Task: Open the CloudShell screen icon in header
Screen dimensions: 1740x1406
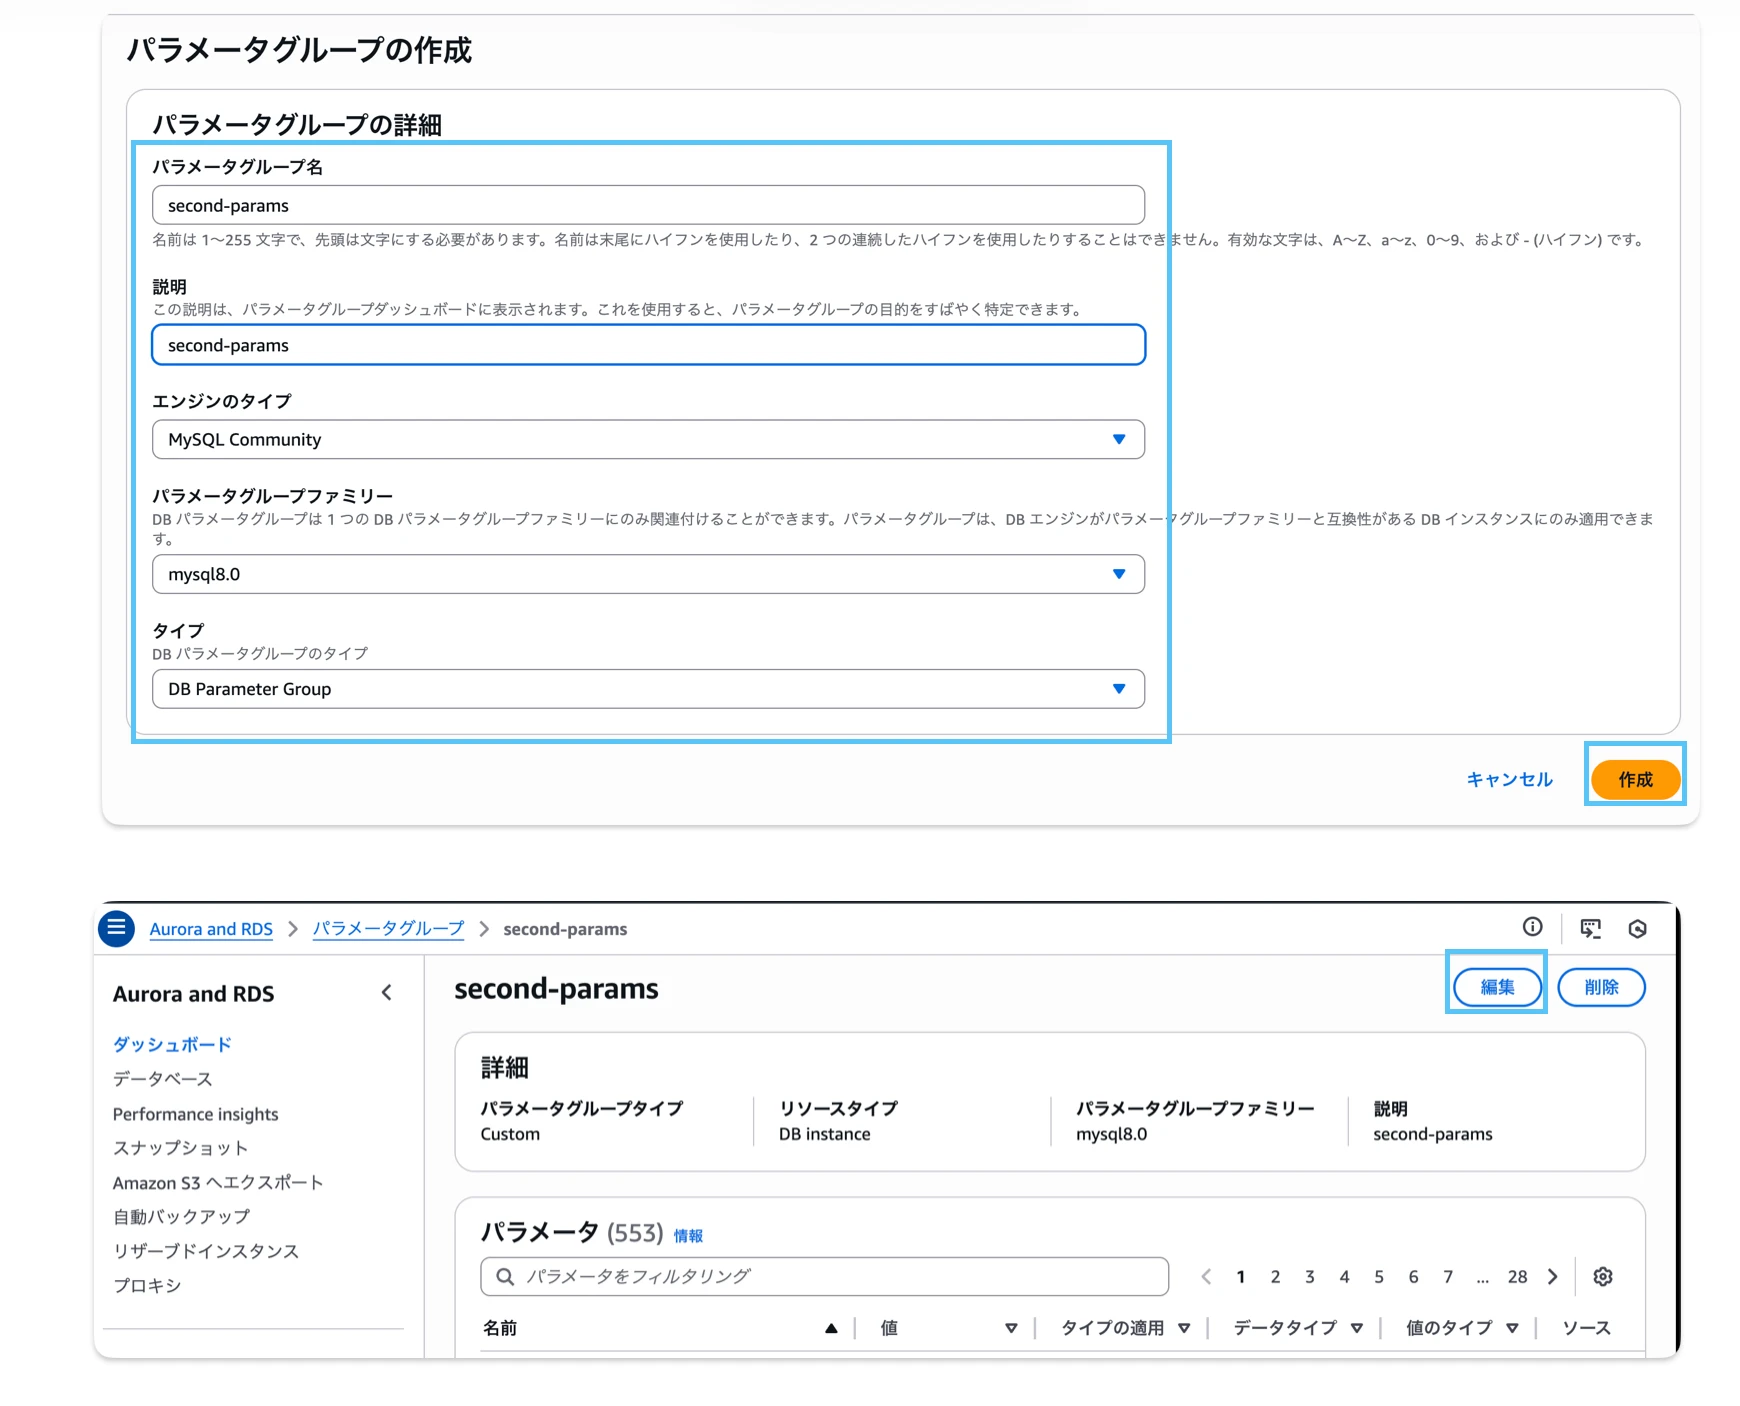Action: 1590,928
